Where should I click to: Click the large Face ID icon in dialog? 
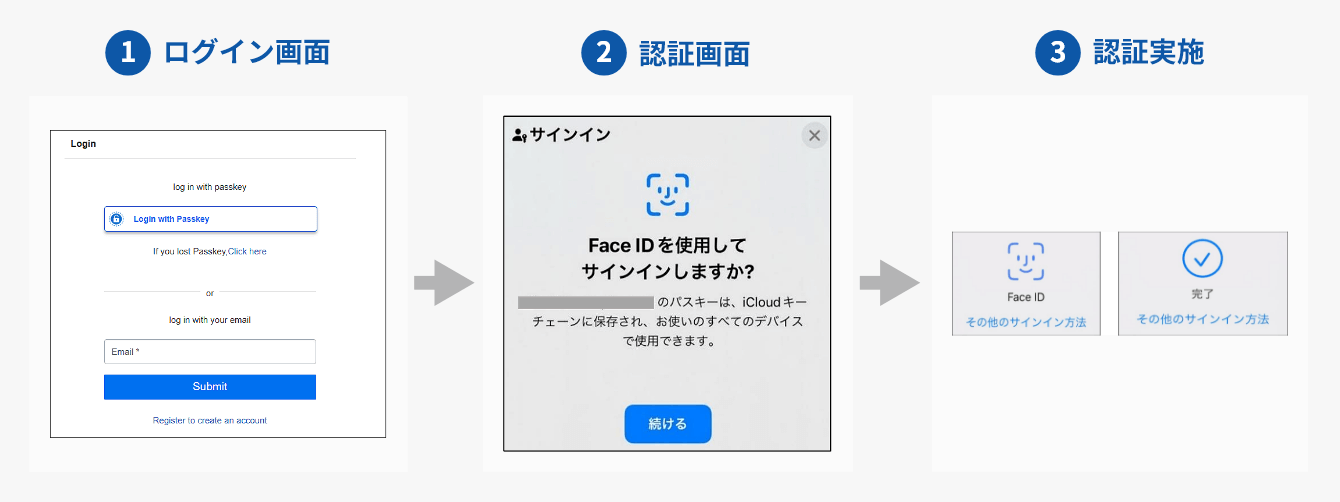(667, 194)
